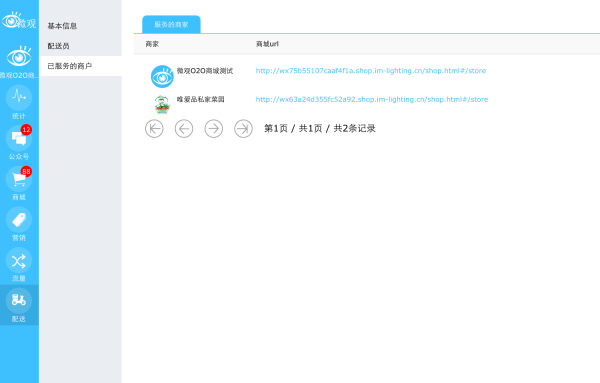
Task: Click the 第1页 / 共1页 / 共2条记录 text
Action: (x=320, y=129)
